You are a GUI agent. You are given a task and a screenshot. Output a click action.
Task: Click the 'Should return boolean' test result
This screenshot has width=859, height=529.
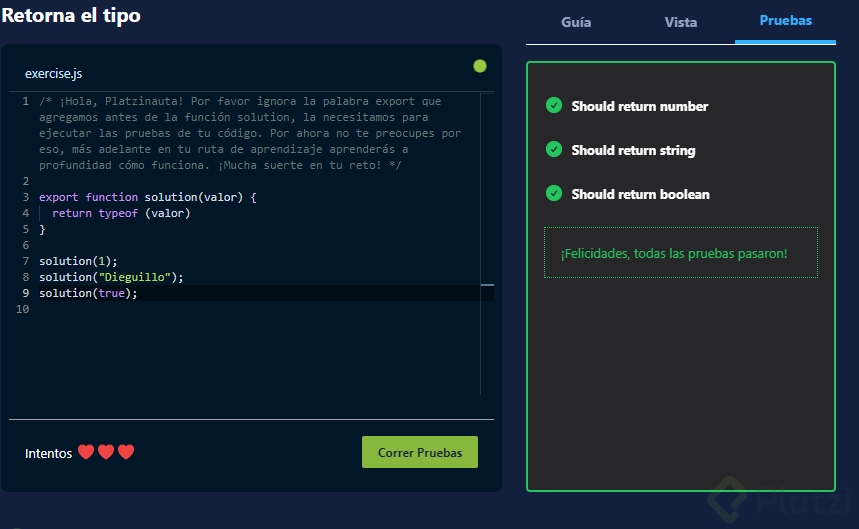point(640,194)
